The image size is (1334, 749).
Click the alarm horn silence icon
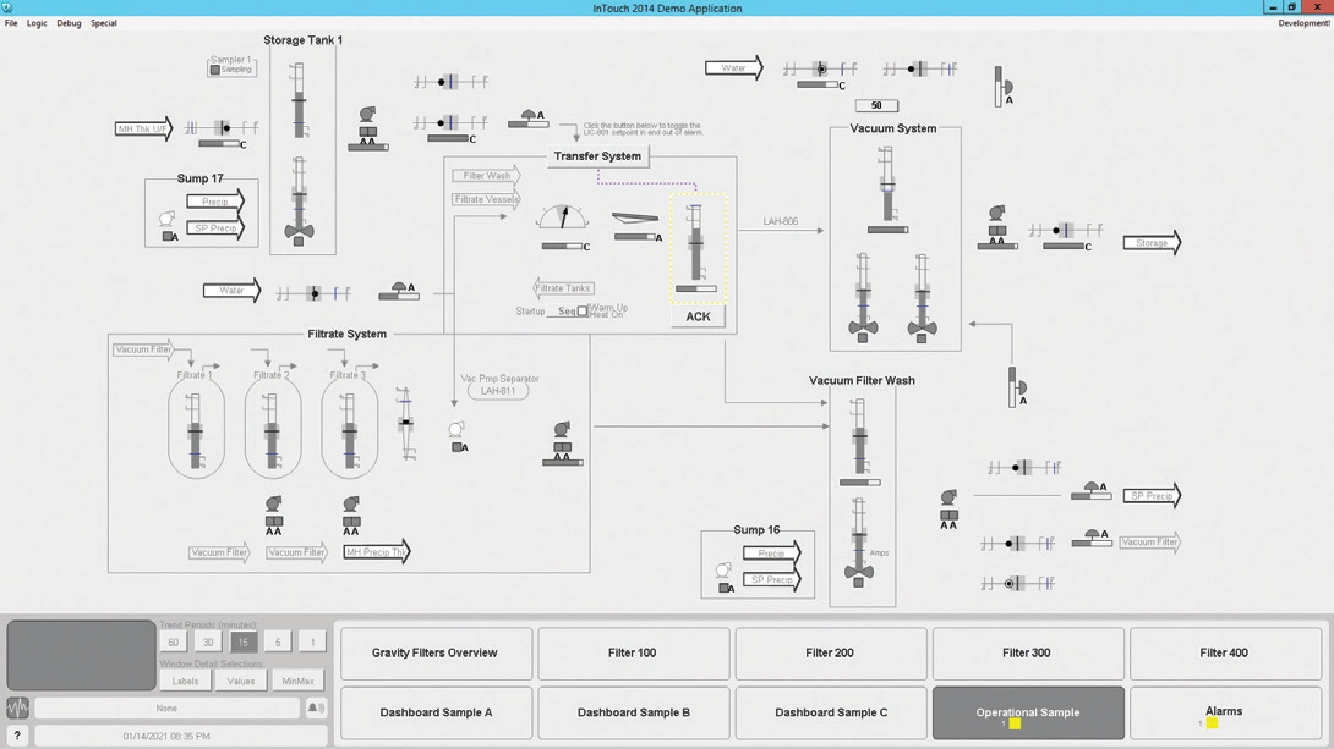point(315,708)
